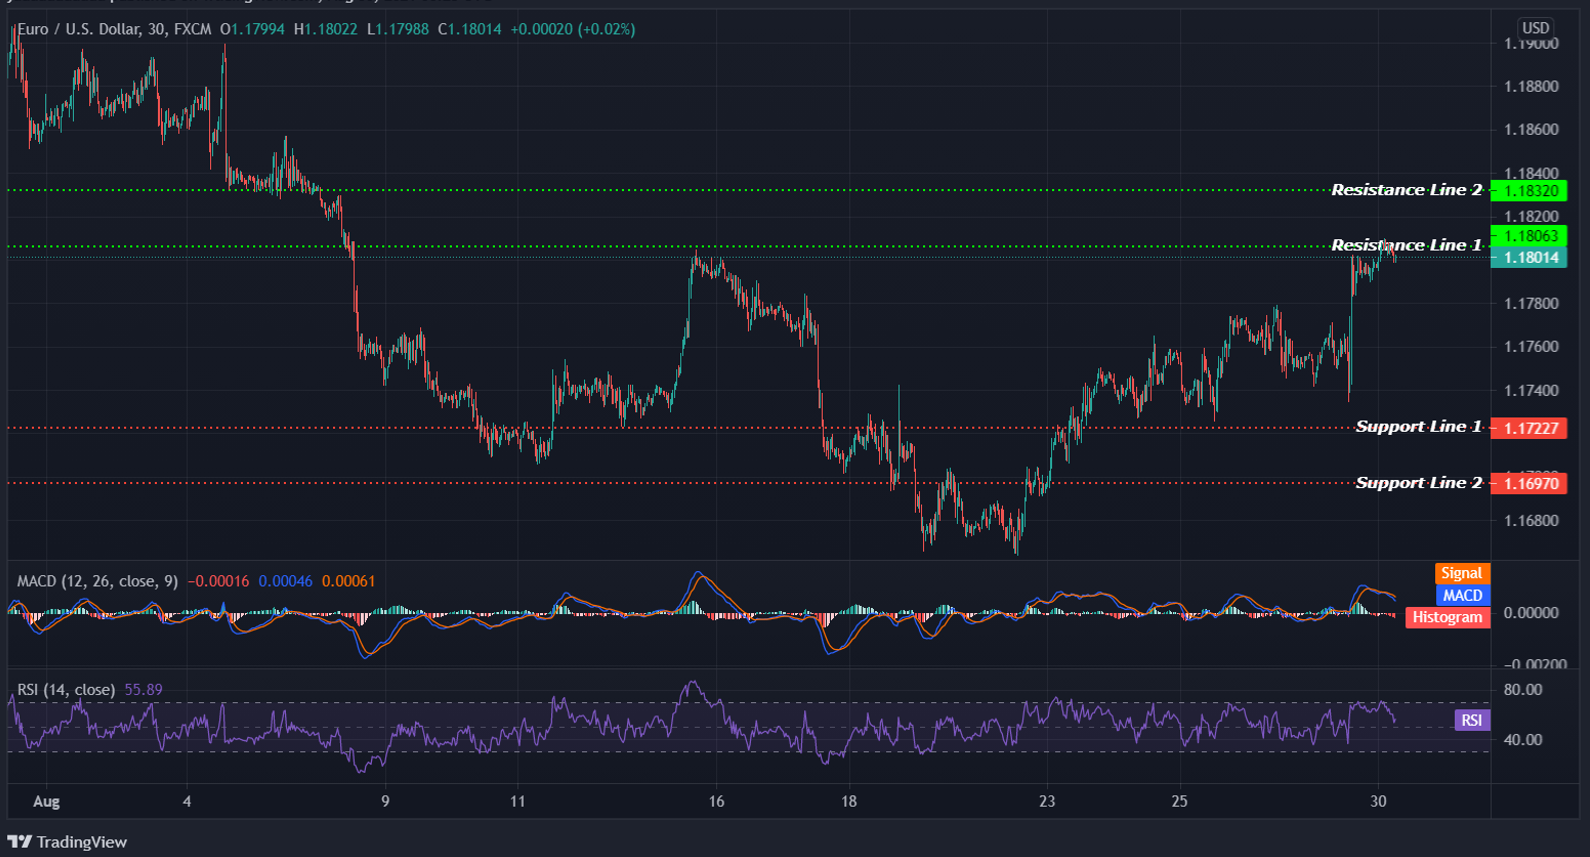This screenshot has height=857, width=1590.
Task: Click the 1.18320 green price tag
Action: (x=1529, y=191)
